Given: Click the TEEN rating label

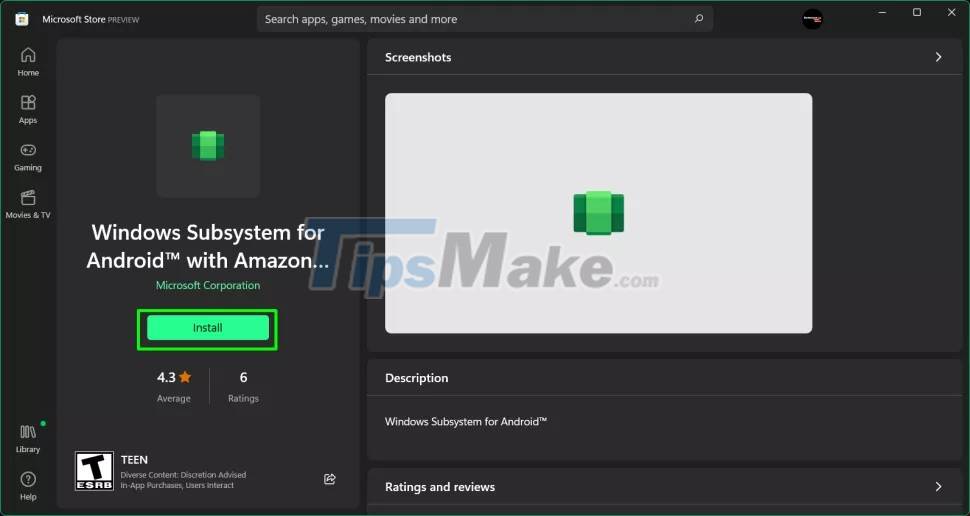Looking at the screenshot, I should (134, 460).
